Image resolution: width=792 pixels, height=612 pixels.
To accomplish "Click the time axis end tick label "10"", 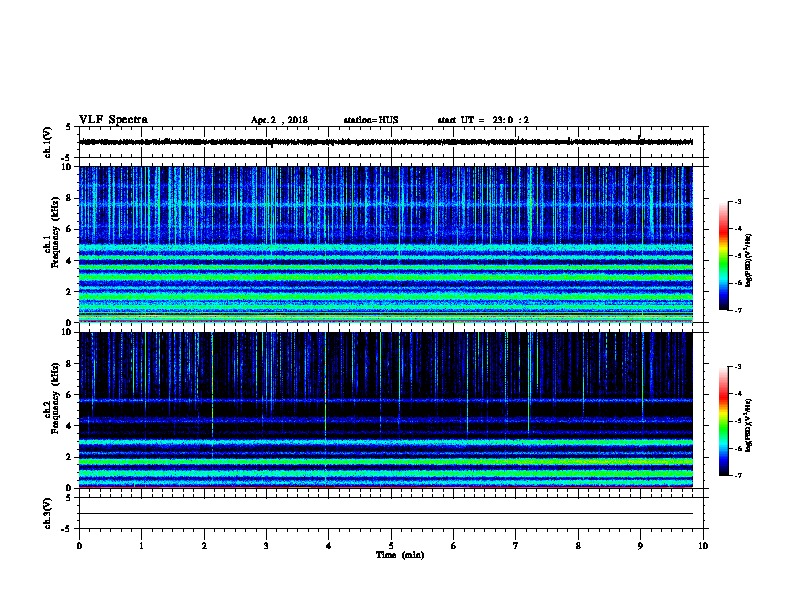I will pos(703,545).
